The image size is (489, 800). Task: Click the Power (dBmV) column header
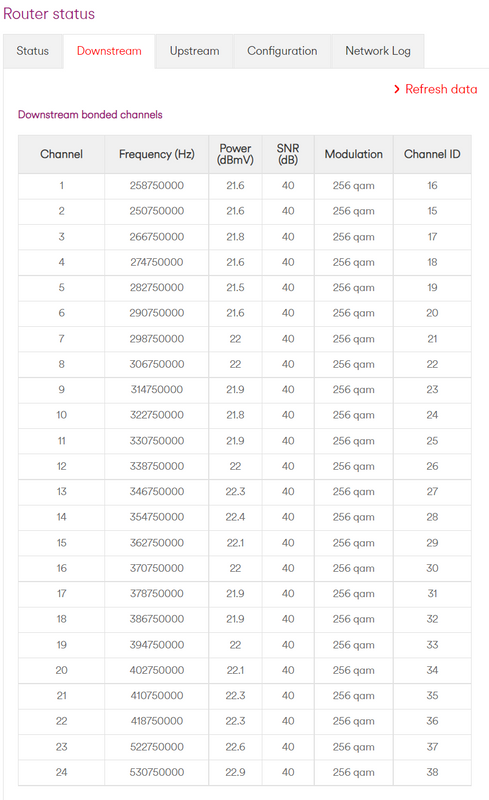[235, 154]
